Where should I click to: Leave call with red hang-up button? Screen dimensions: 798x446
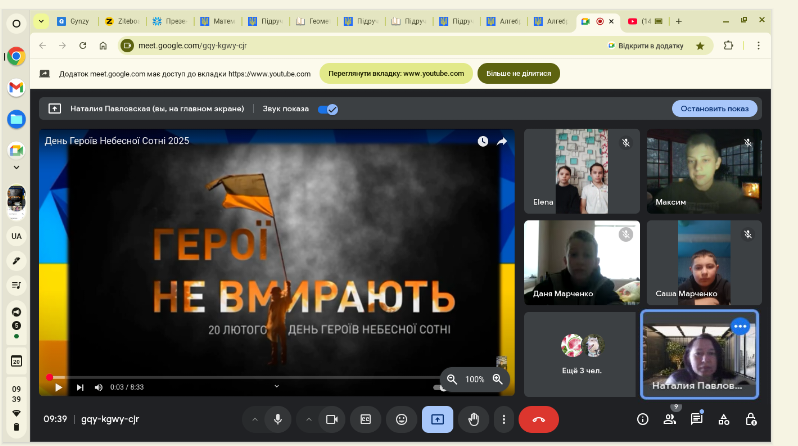coord(538,419)
